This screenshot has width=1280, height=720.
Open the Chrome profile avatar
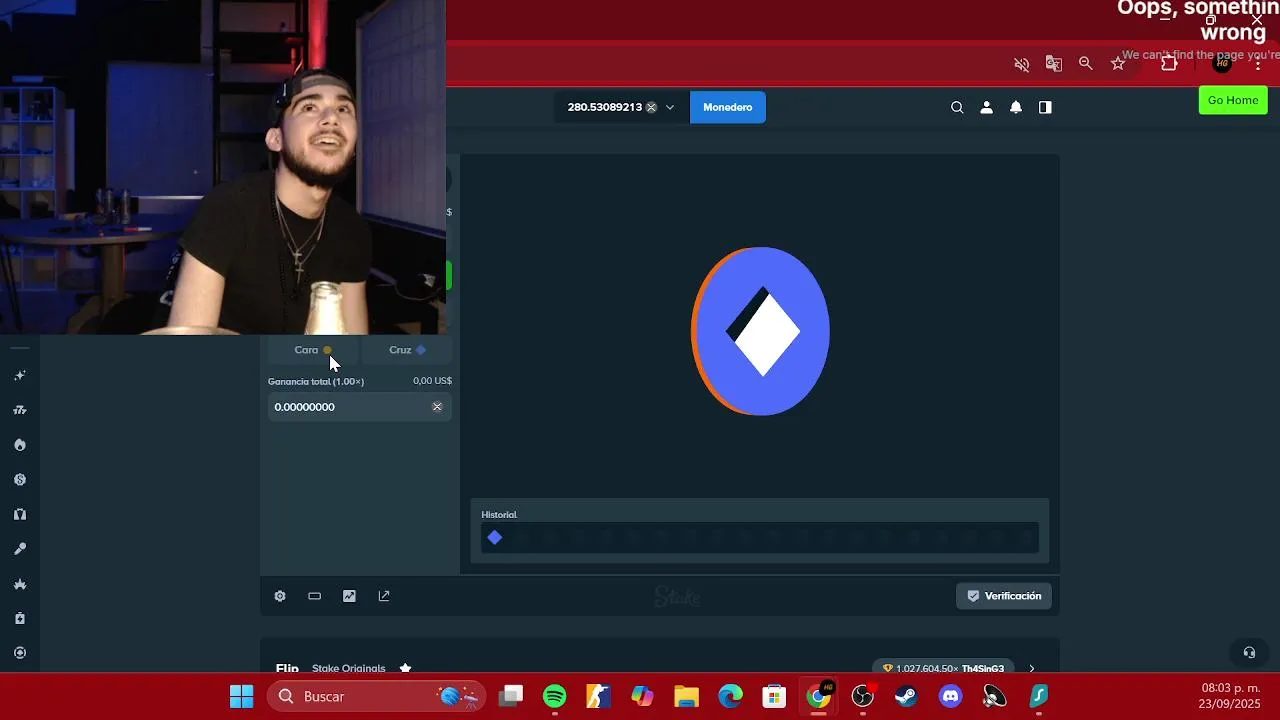click(x=1222, y=64)
